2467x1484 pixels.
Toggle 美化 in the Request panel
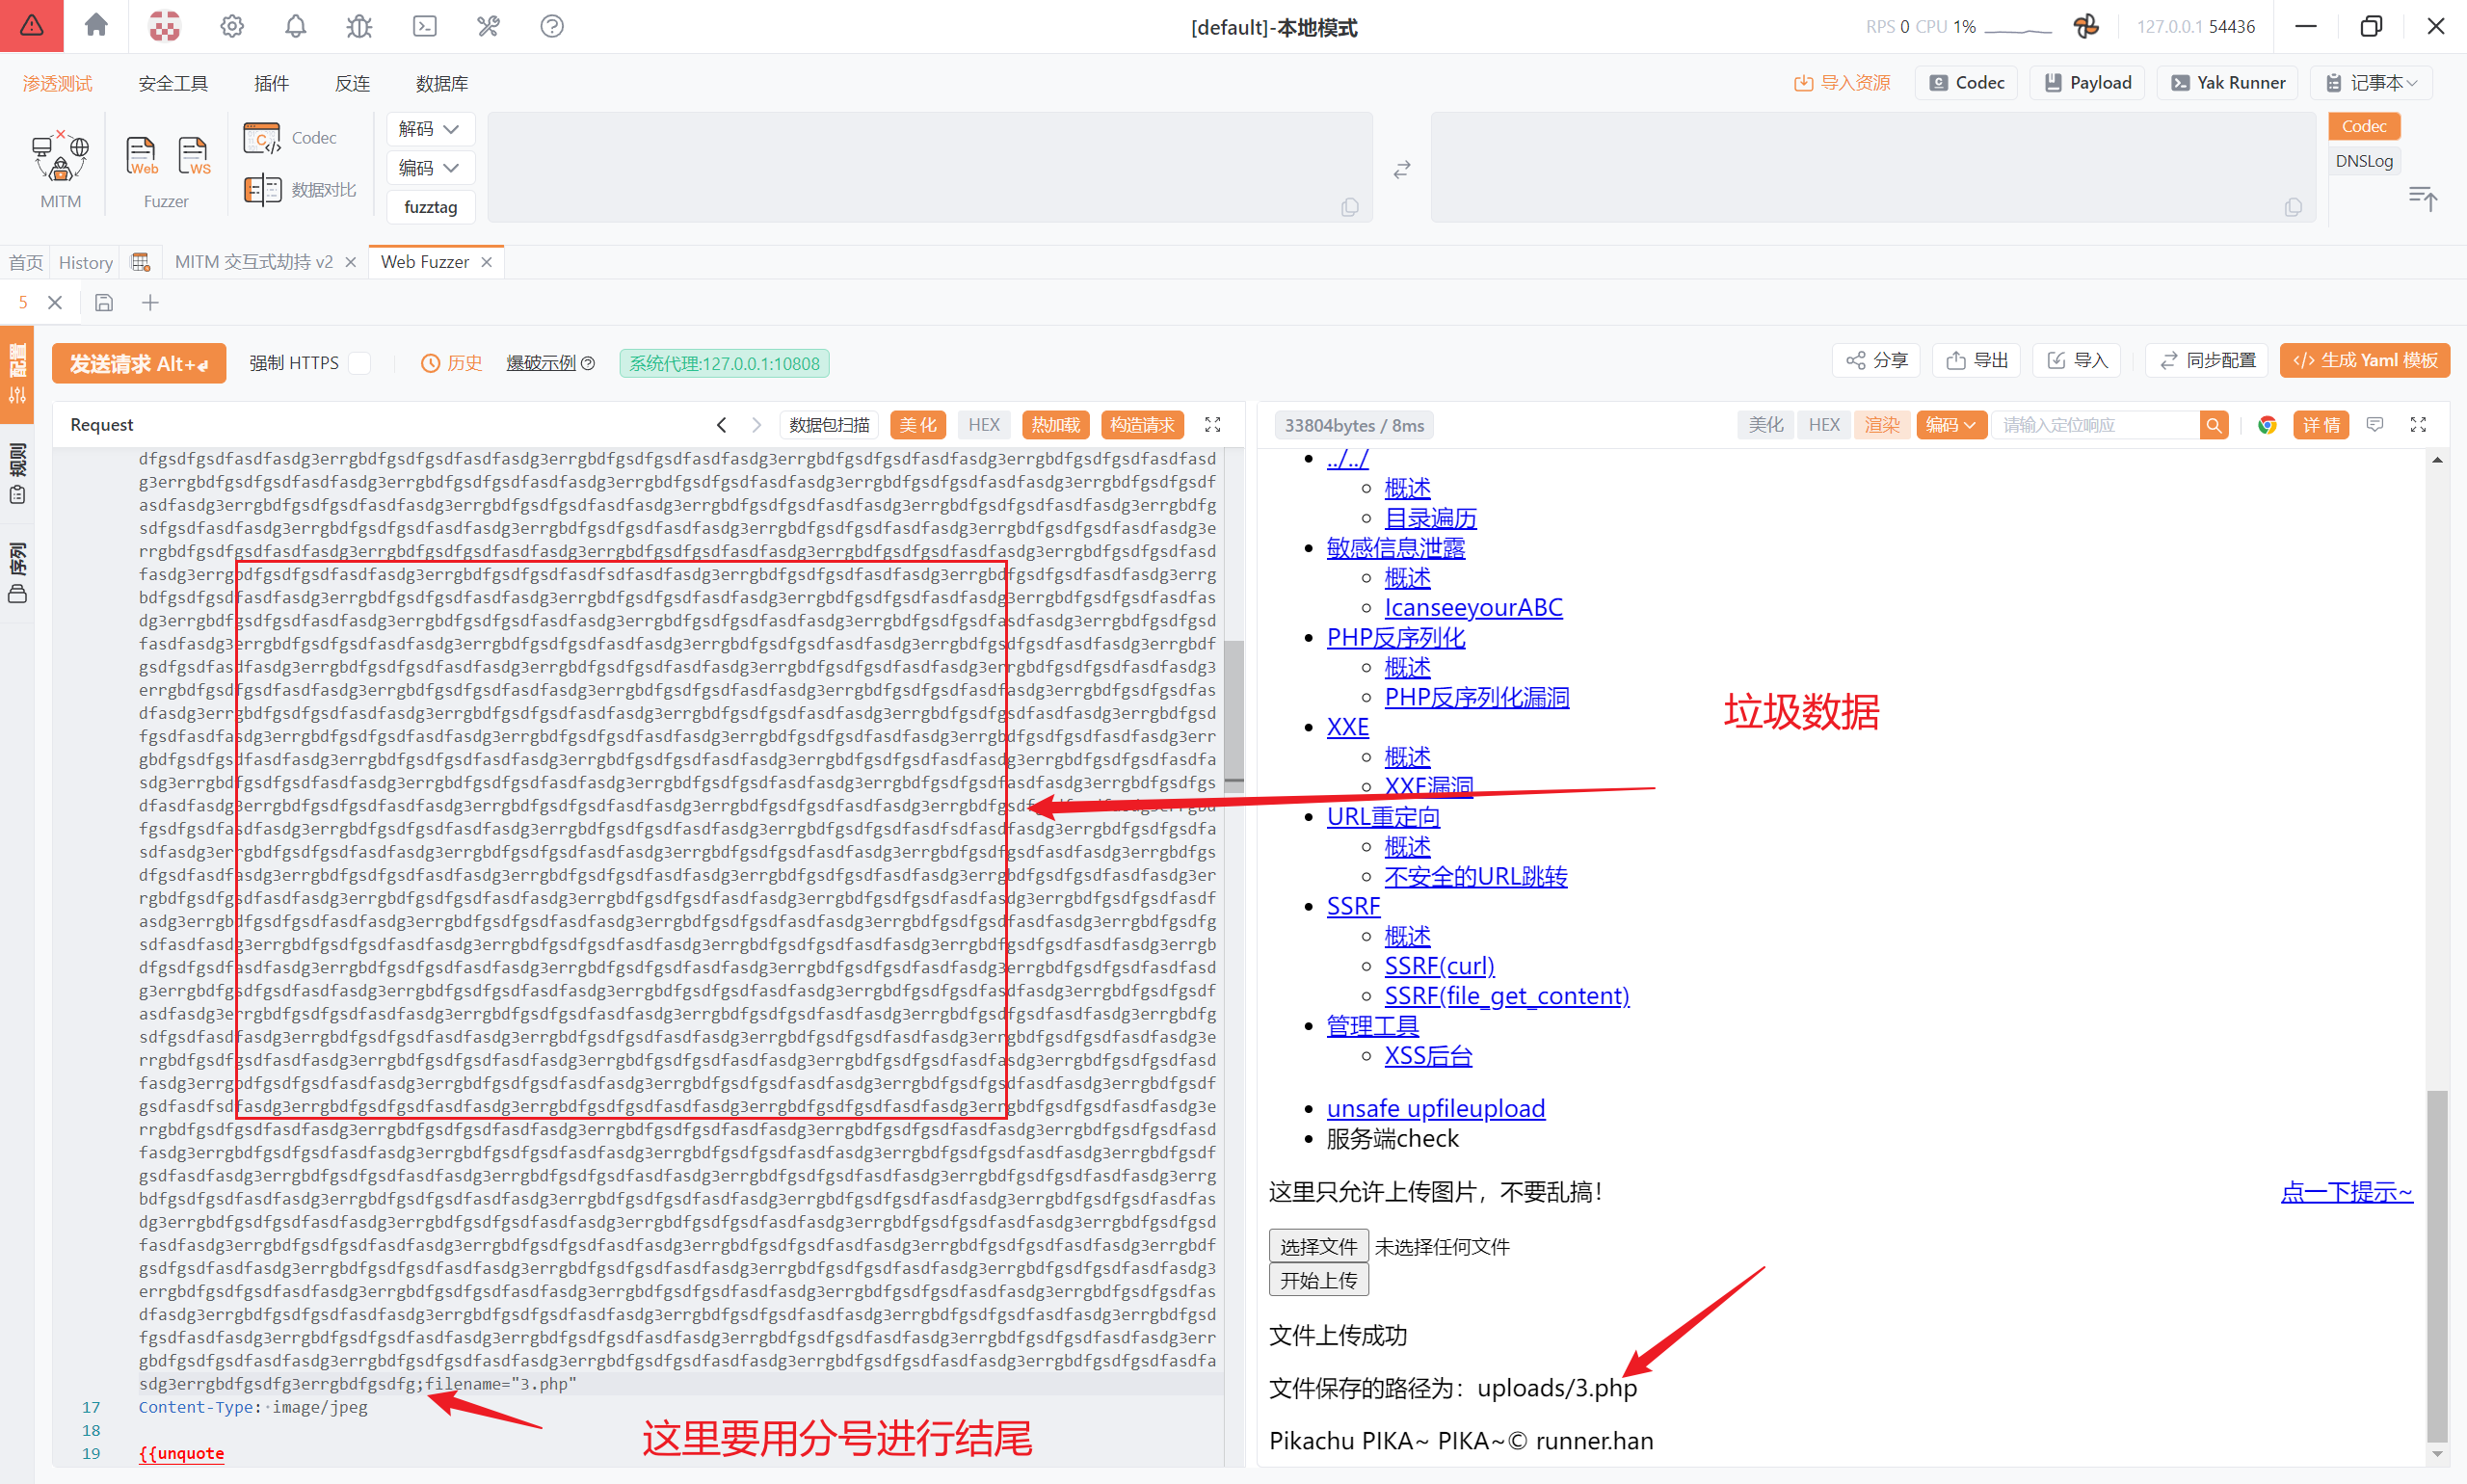[x=917, y=425]
